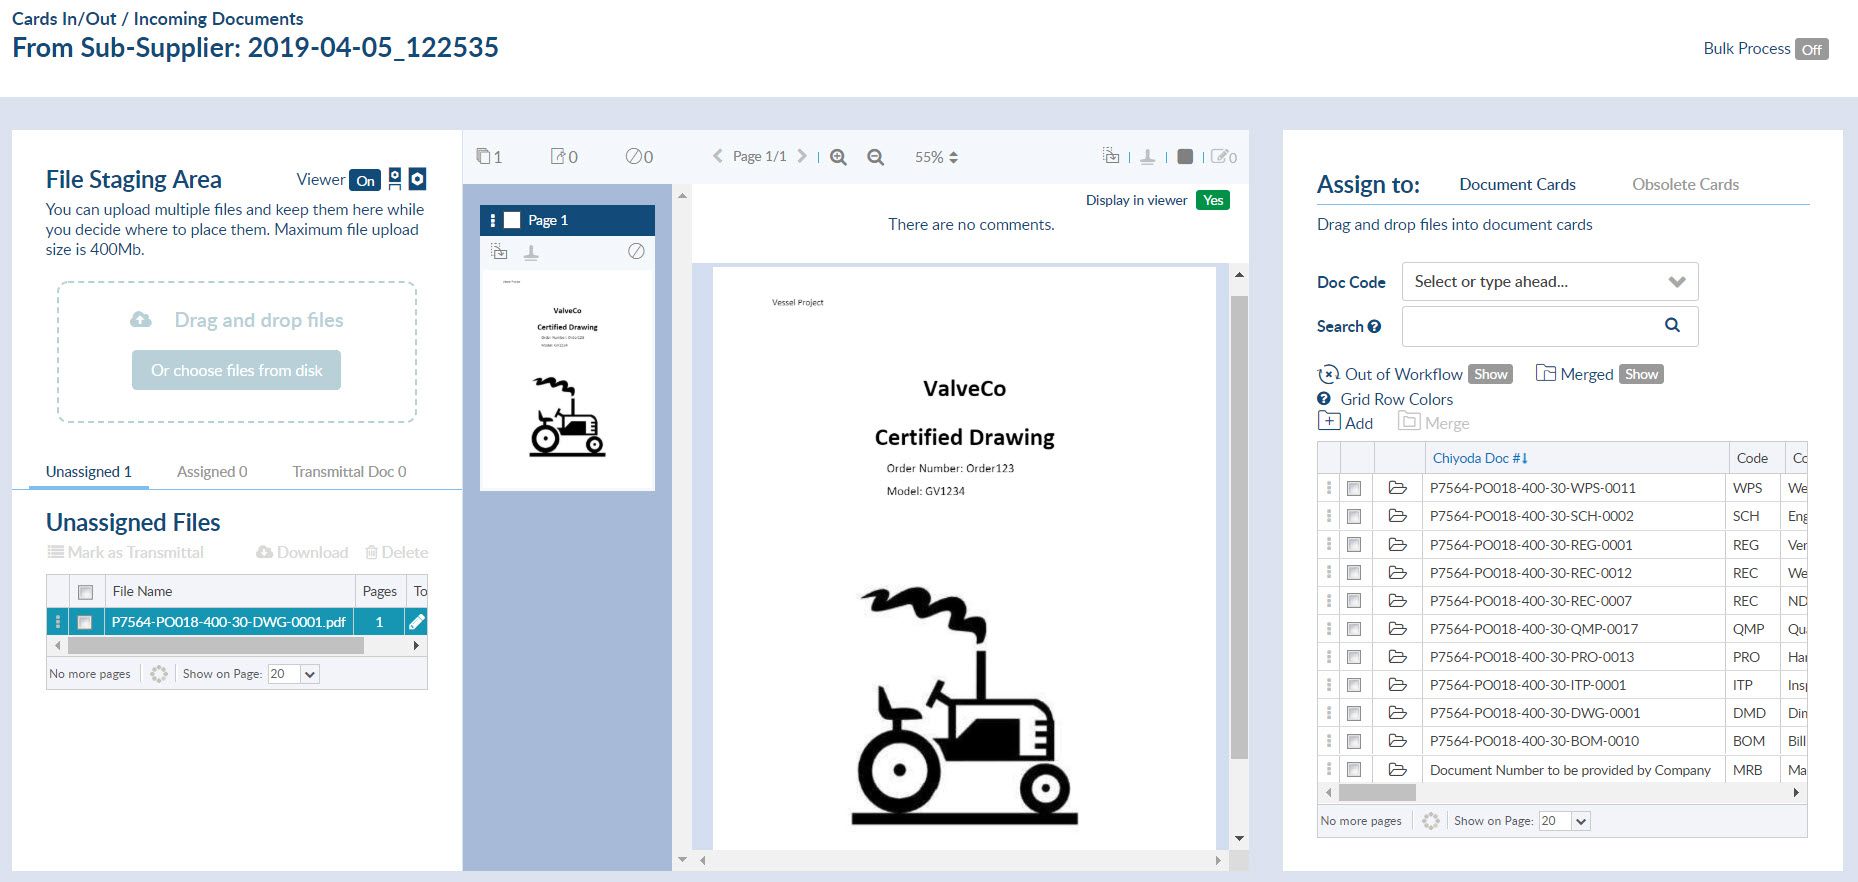Click Download for unassigned files
This screenshot has height=882, width=1858.
pyautogui.click(x=302, y=552)
